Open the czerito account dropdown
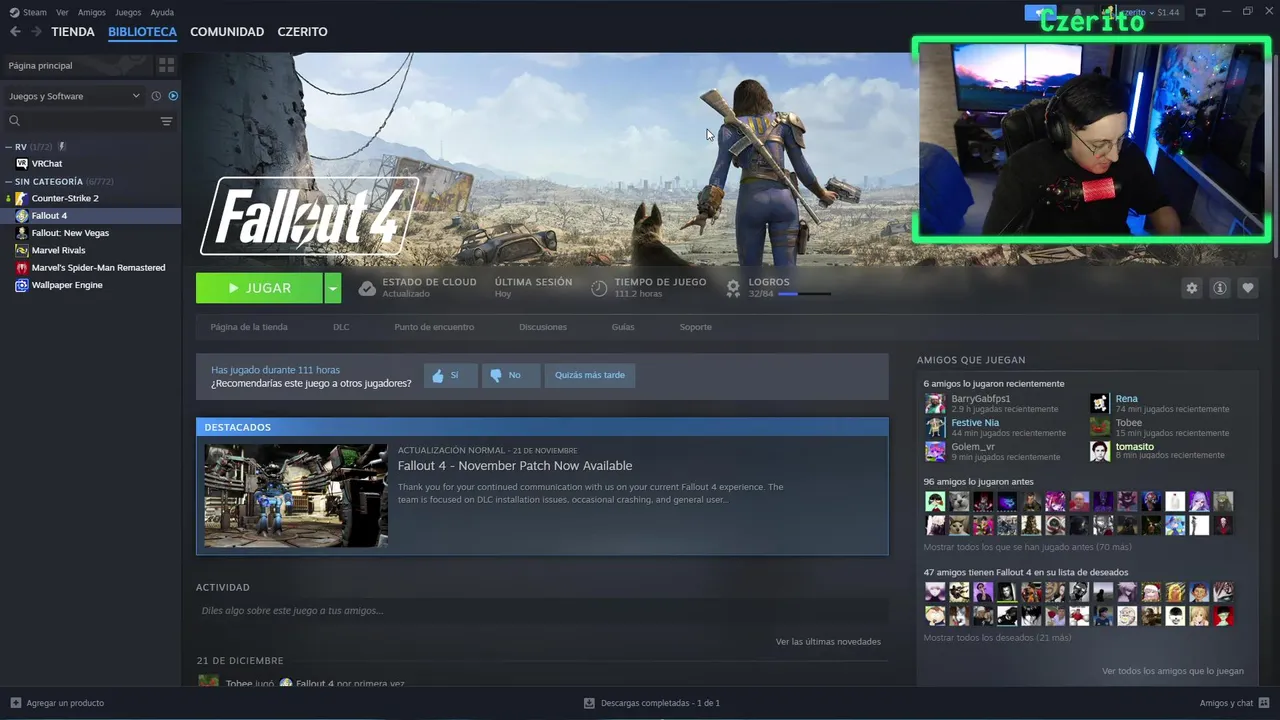 [1138, 12]
